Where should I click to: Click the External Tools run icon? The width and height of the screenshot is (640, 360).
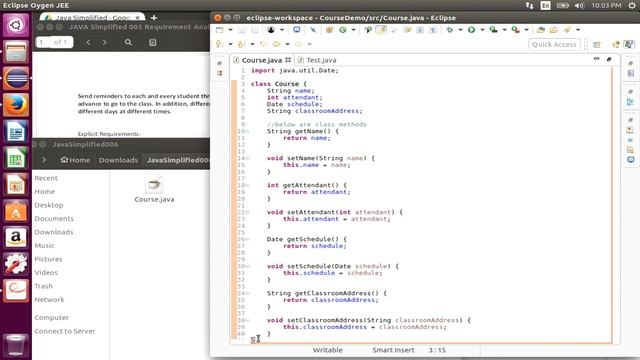pyautogui.click(x=516, y=30)
